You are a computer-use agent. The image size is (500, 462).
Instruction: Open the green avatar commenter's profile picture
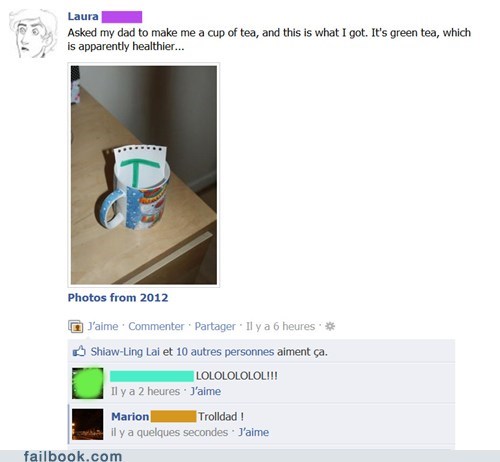click(88, 383)
